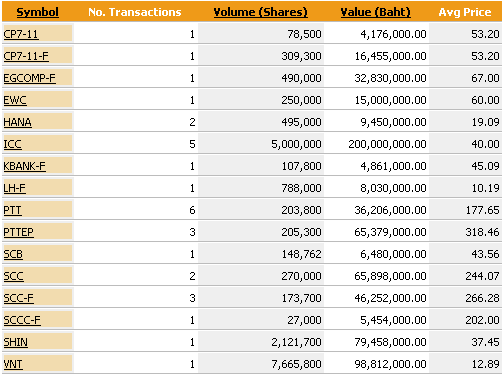Open the CP7-11-F symbol link

pyautogui.click(x=26, y=56)
